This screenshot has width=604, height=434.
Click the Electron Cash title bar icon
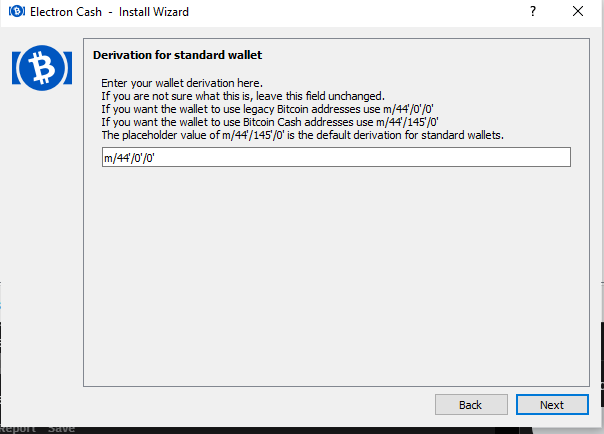point(17,12)
